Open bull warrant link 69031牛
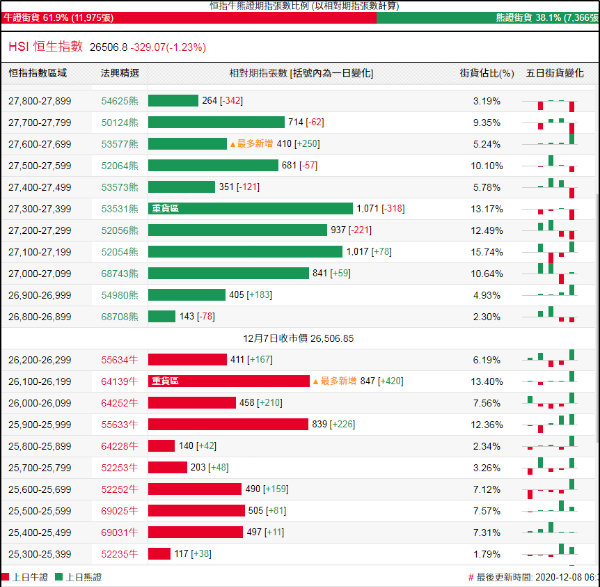 119,533
